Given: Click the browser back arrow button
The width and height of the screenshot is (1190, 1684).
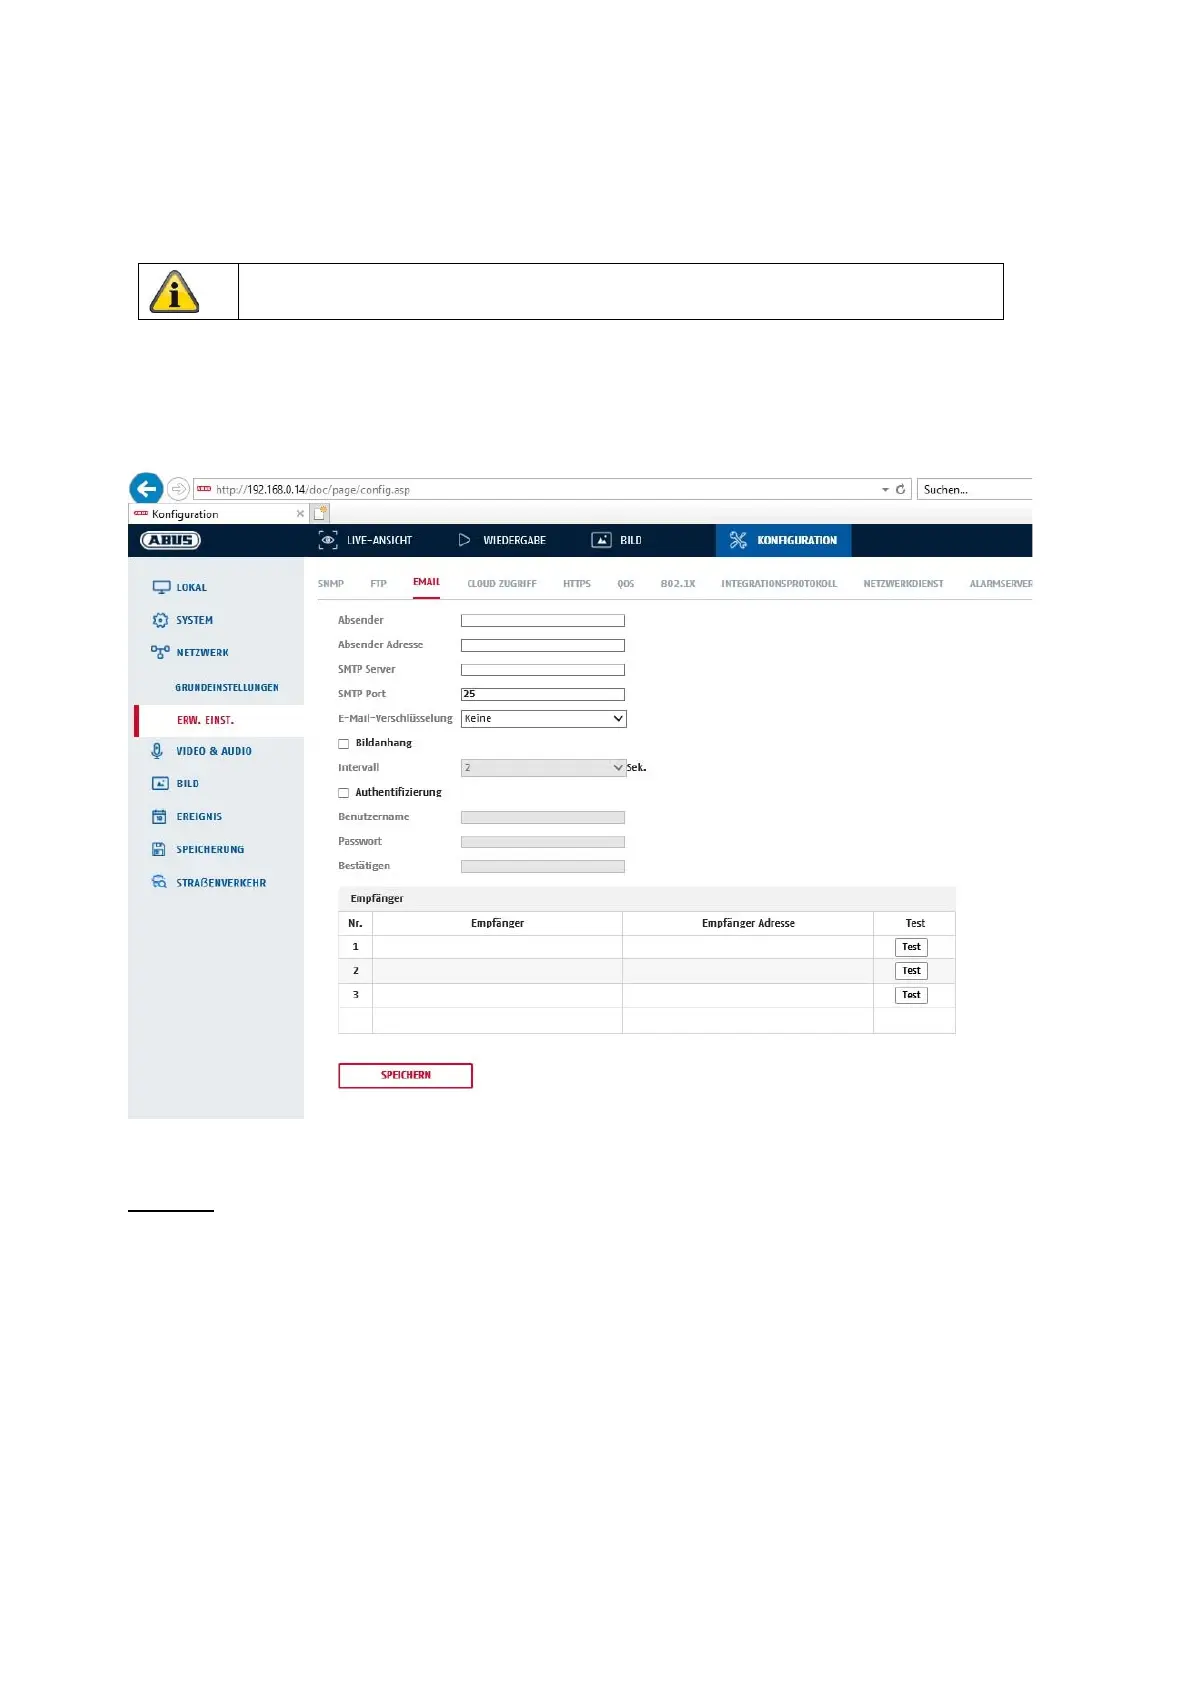Looking at the screenshot, I should point(146,488).
